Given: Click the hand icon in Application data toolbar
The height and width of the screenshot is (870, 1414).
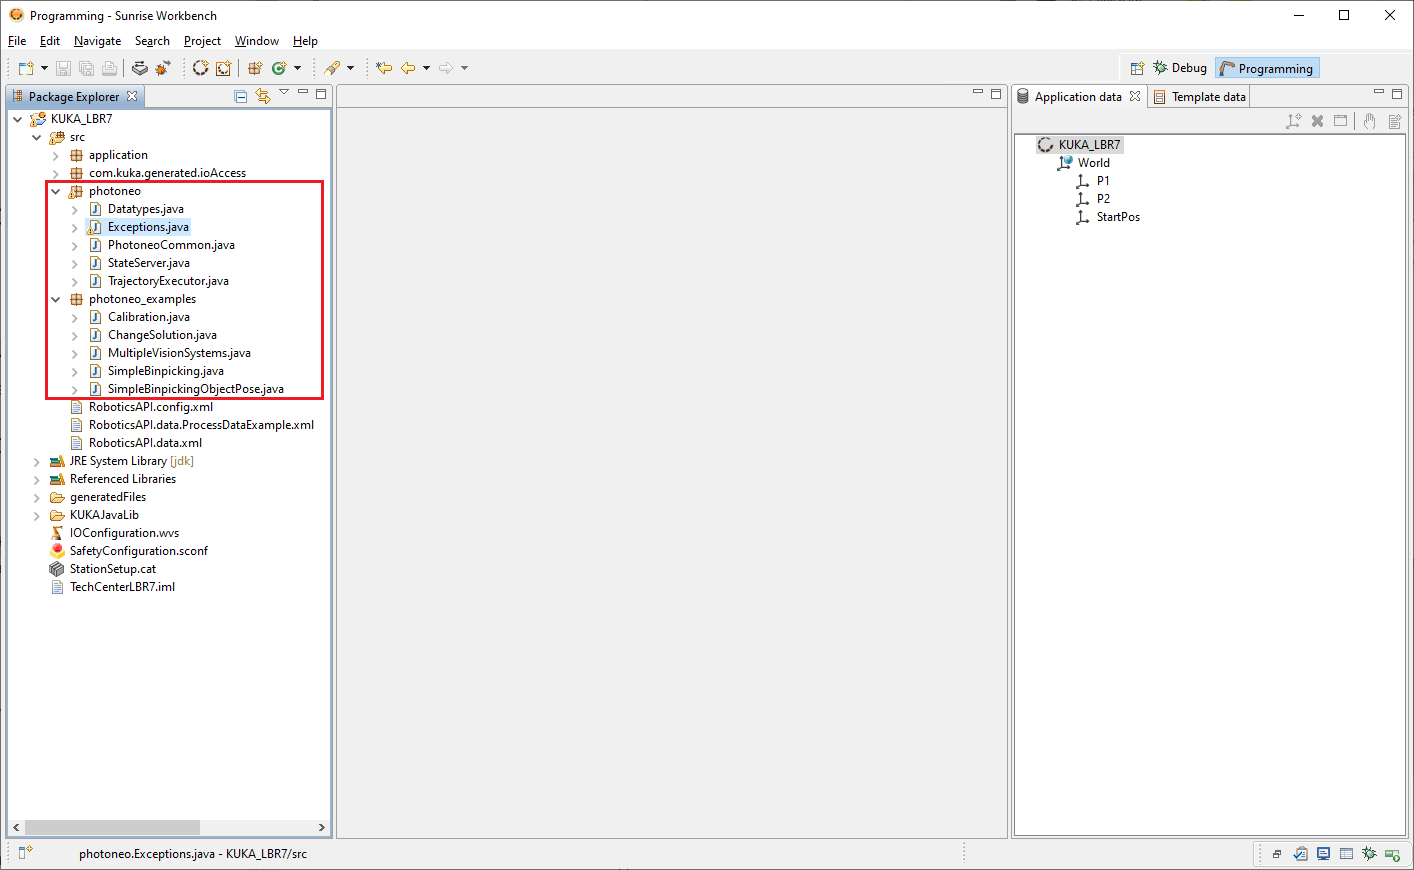Looking at the screenshot, I should click(1370, 121).
